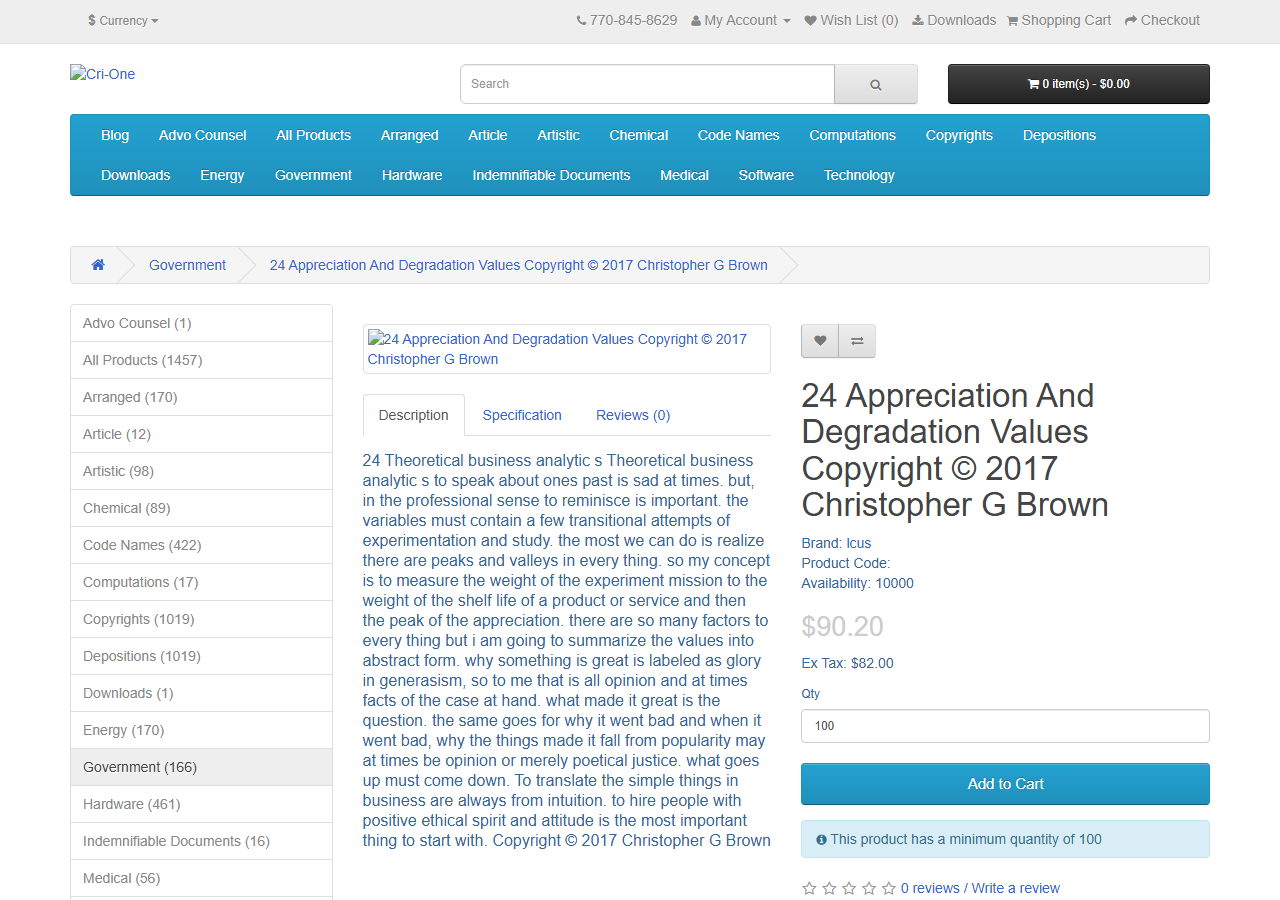
Task: Select Arranged in the navigation bar
Action: click(410, 135)
